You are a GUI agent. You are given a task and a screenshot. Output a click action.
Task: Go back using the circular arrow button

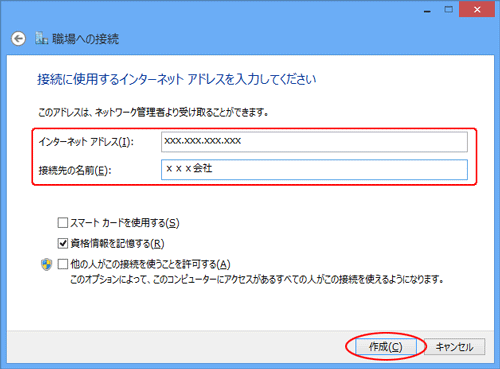click(x=18, y=39)
